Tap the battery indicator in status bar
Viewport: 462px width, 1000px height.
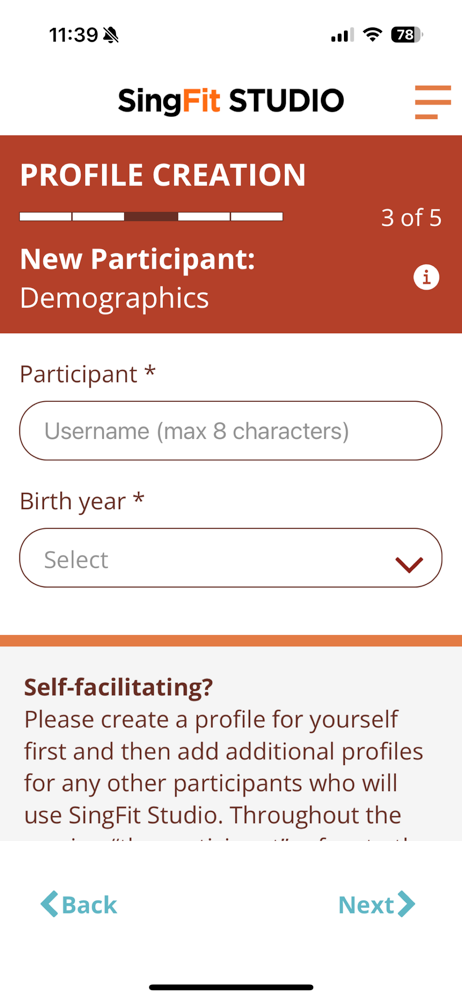pos(406,34)
